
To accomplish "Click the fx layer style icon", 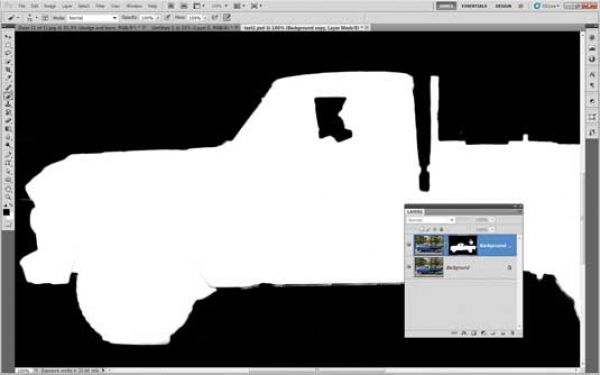I will pyautogui.click(x=464, y=333).
